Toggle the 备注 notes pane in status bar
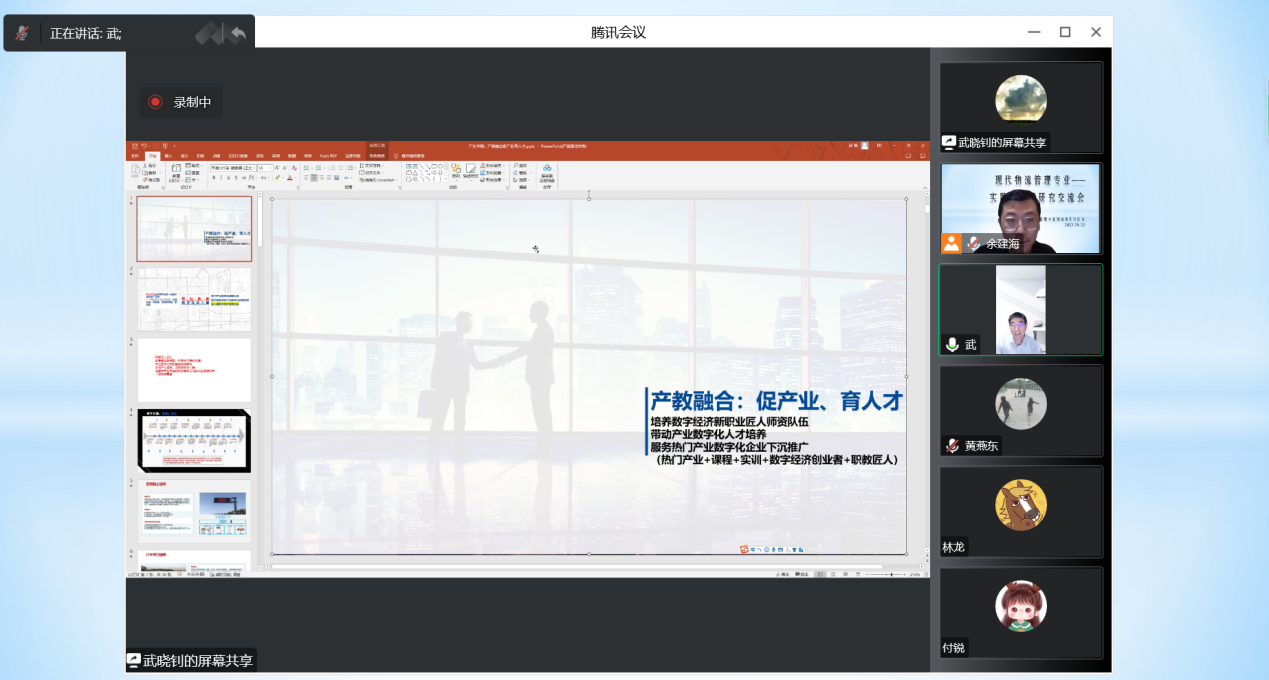 [x=783, y=574]
